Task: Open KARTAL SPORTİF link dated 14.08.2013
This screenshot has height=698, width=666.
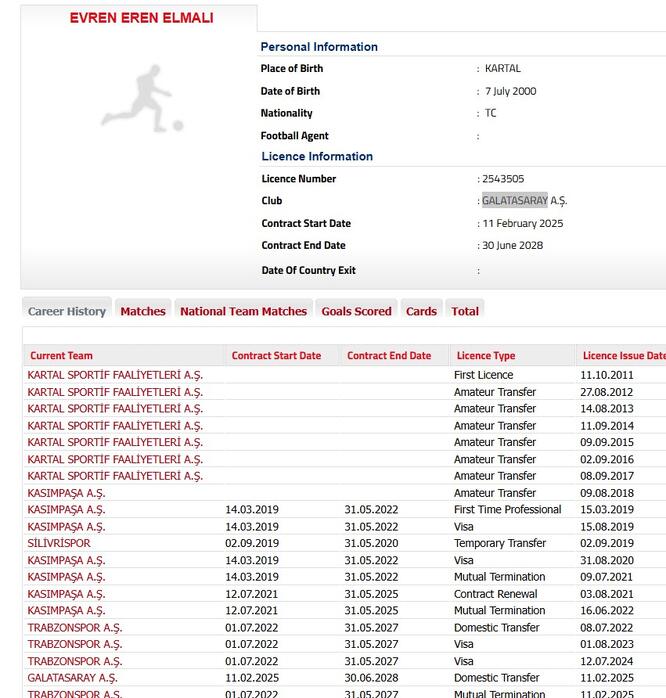Action: 115,409
